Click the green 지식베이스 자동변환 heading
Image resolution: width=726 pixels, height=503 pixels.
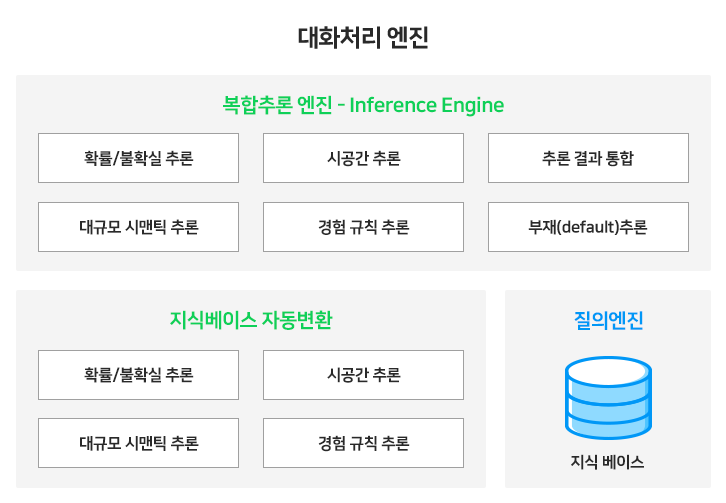click(x=251, y=320)
